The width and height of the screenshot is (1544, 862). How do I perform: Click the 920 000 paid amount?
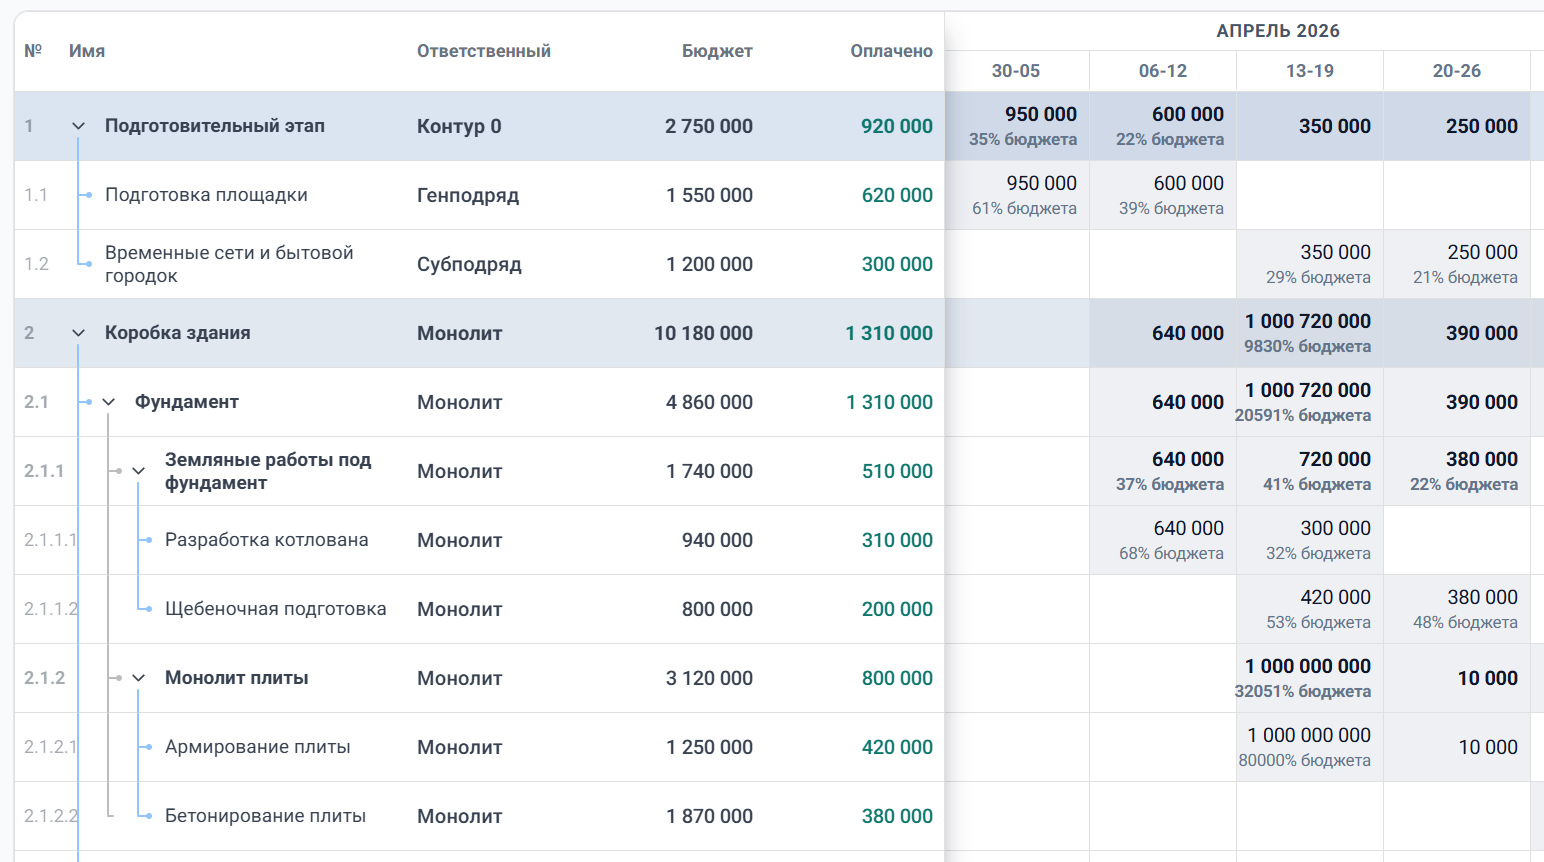tap(897, 126)
